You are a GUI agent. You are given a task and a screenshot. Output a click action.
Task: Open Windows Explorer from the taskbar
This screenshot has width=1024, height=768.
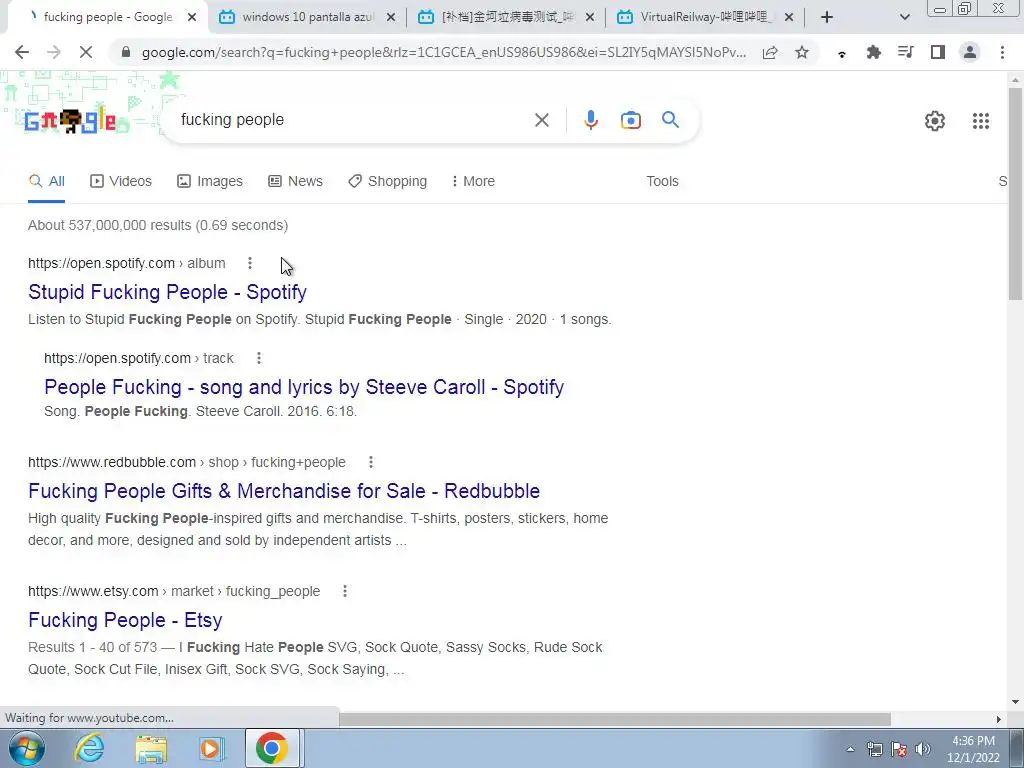(151, 748)
